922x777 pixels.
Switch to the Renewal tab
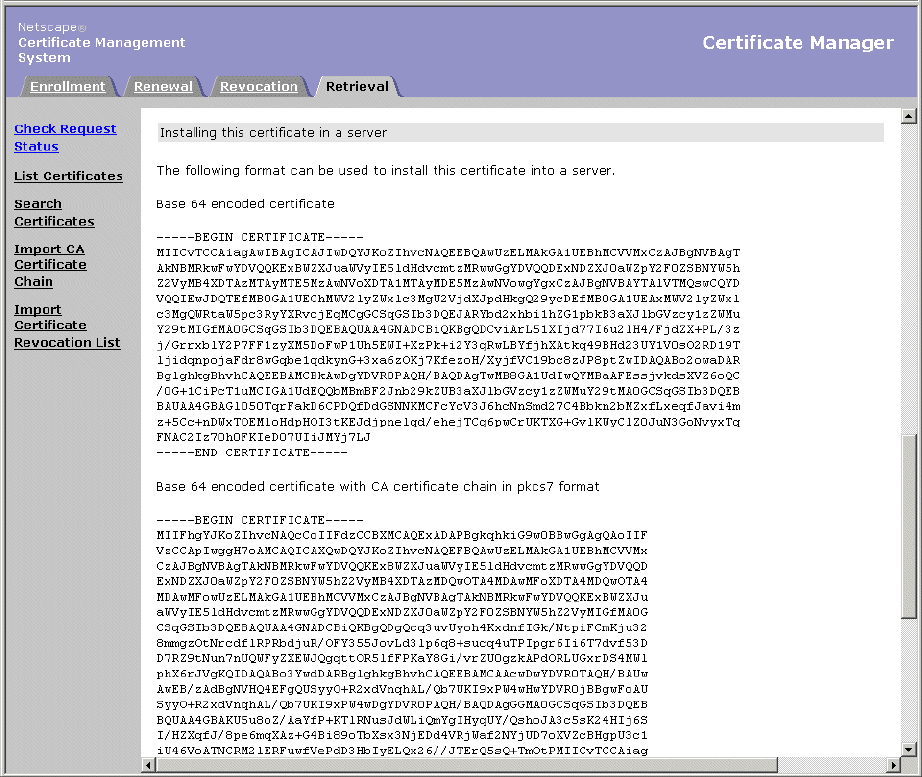[163, 87]
